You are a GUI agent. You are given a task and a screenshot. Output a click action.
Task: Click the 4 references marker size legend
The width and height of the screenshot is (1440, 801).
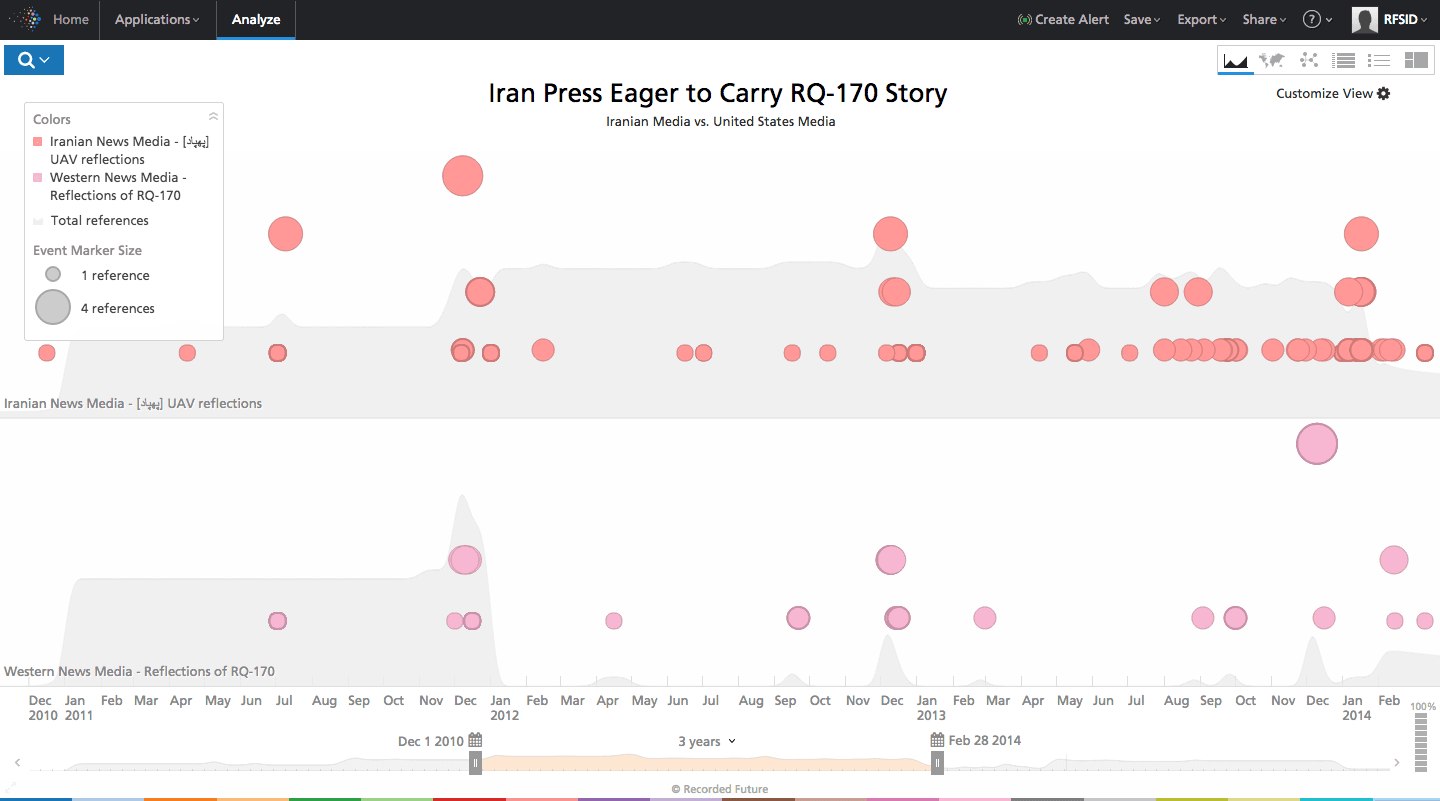(95, 308)
